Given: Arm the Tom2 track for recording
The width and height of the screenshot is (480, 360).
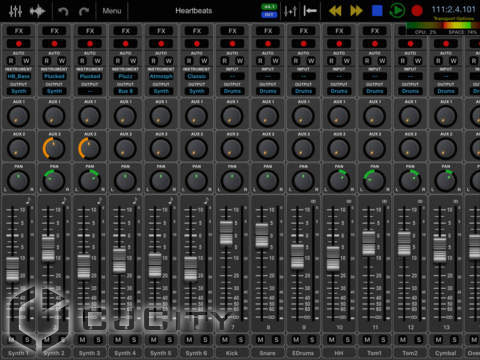Looking at the screenshot, I should 410,43.
